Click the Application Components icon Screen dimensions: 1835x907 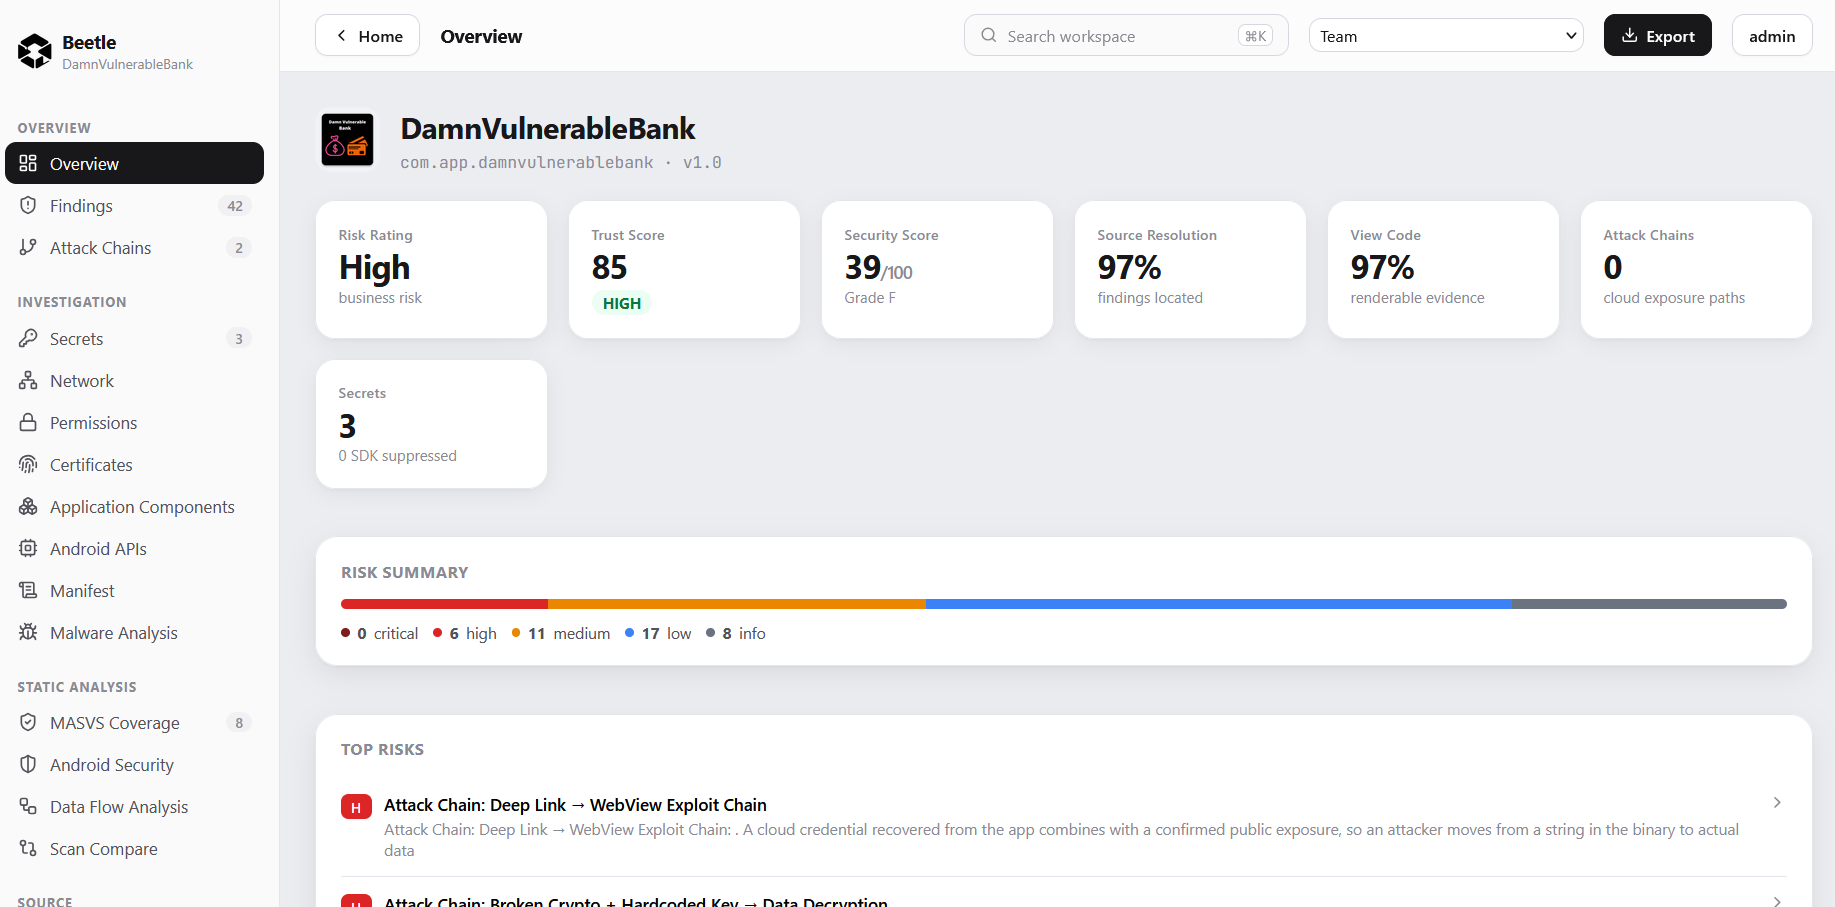(x=28, y=506)
